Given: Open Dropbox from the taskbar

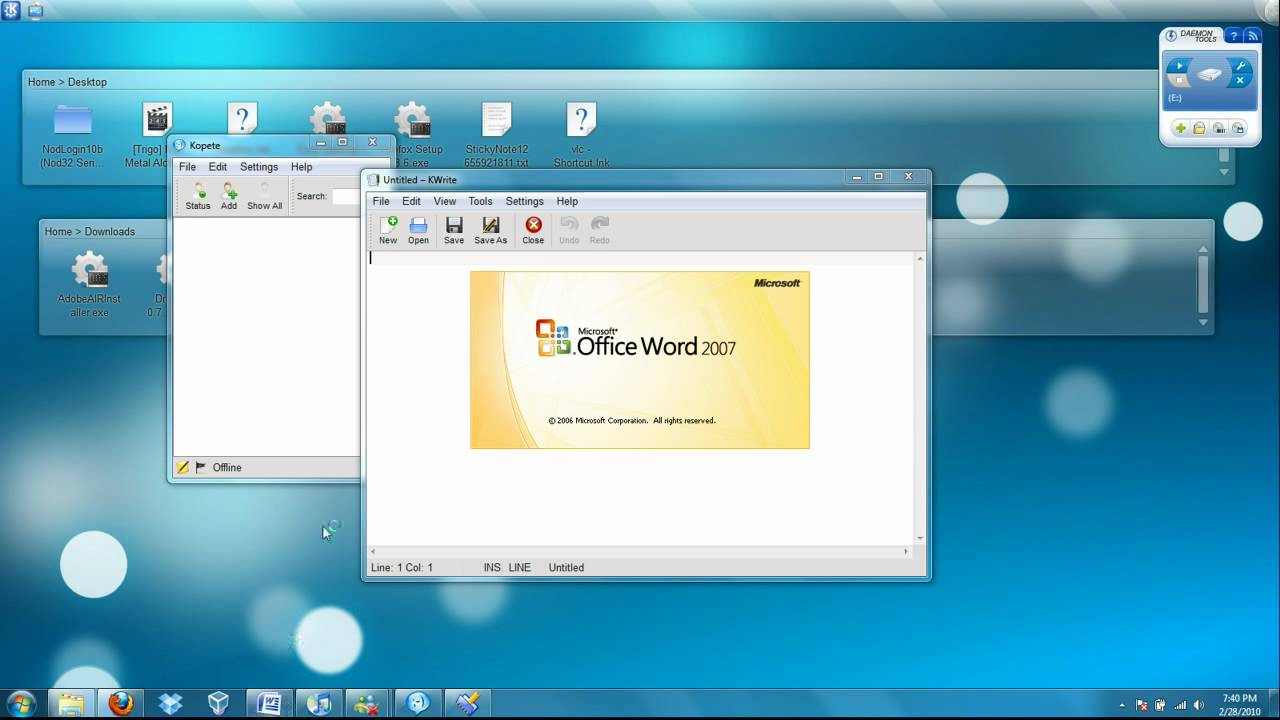Looking at the screenshot, I should 170,703.
